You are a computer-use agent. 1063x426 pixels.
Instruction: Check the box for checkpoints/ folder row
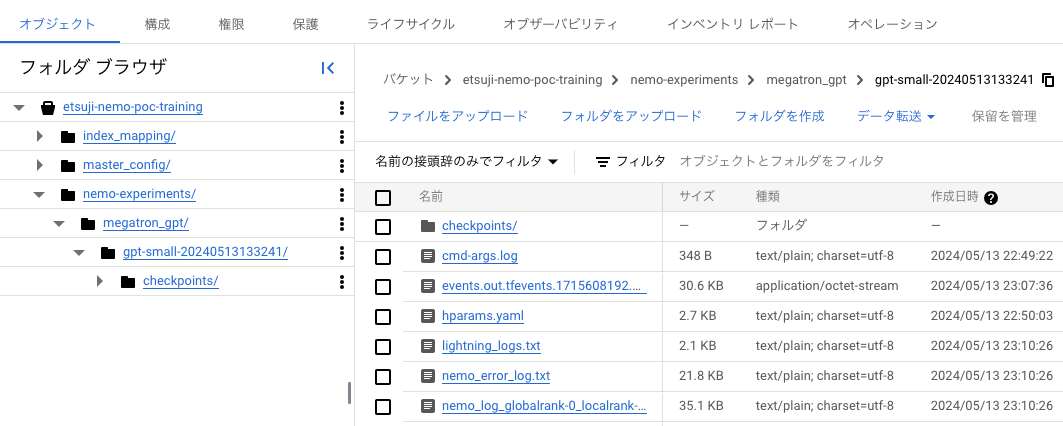383,227
